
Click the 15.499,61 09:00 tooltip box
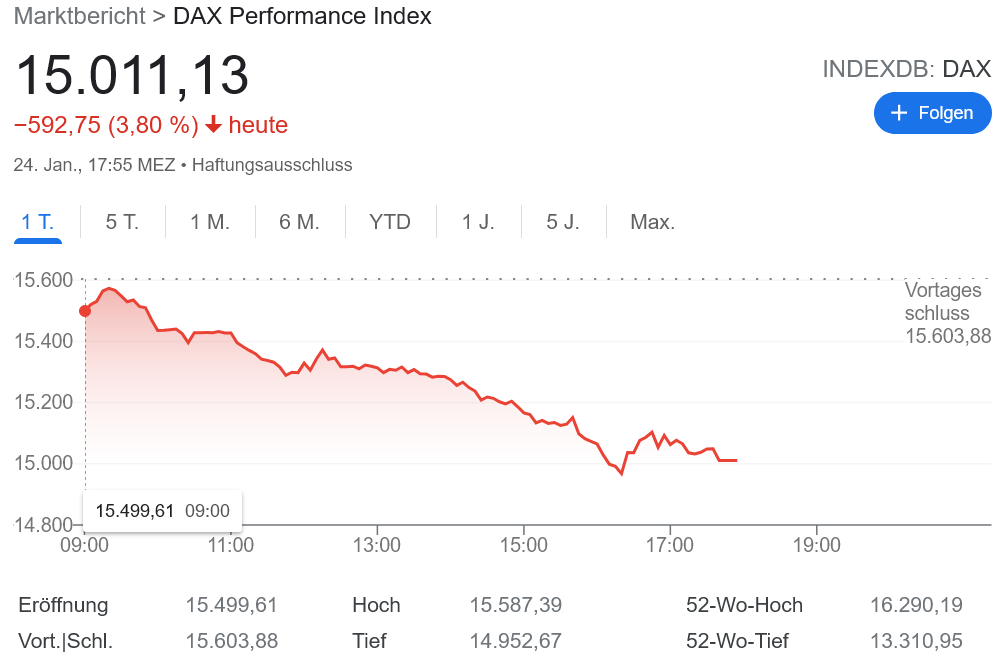pyautogui.click(x=162, y=511)
